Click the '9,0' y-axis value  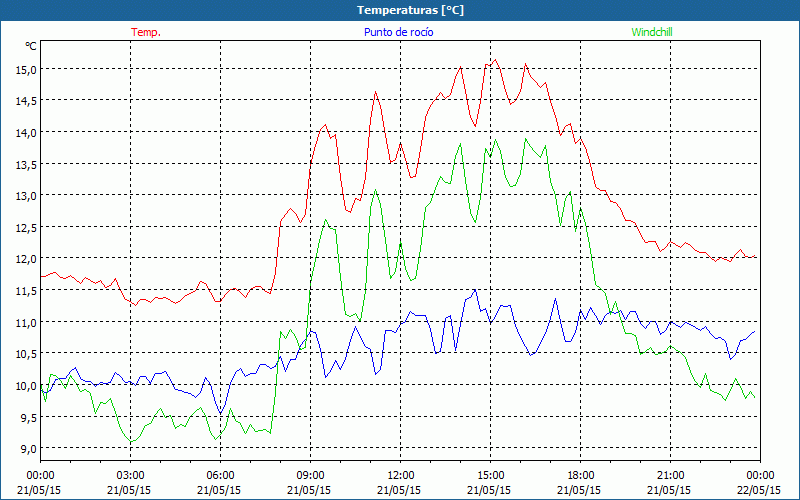29,449
